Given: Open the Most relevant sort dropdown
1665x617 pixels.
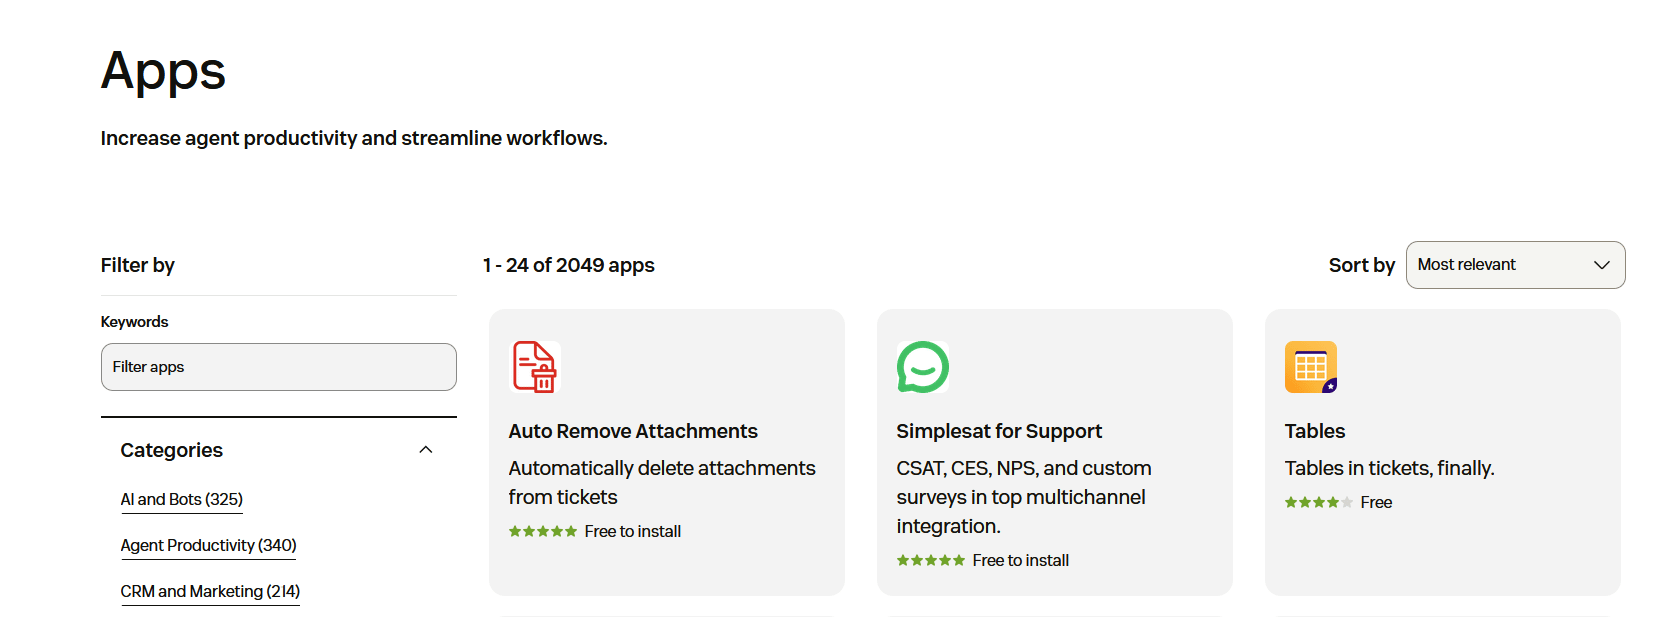Looking at the screenshot, I should click(x=1514, y=264).
